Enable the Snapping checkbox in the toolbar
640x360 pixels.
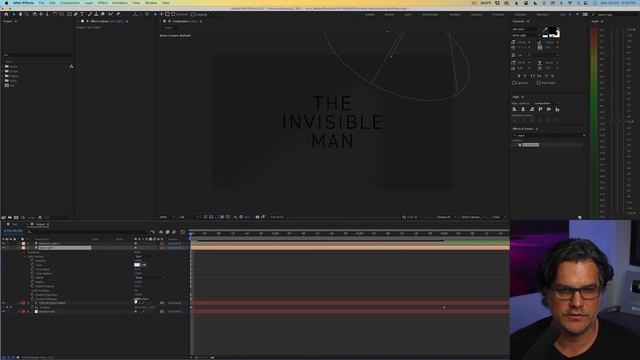pyautogui.click(x=193, y=14)
